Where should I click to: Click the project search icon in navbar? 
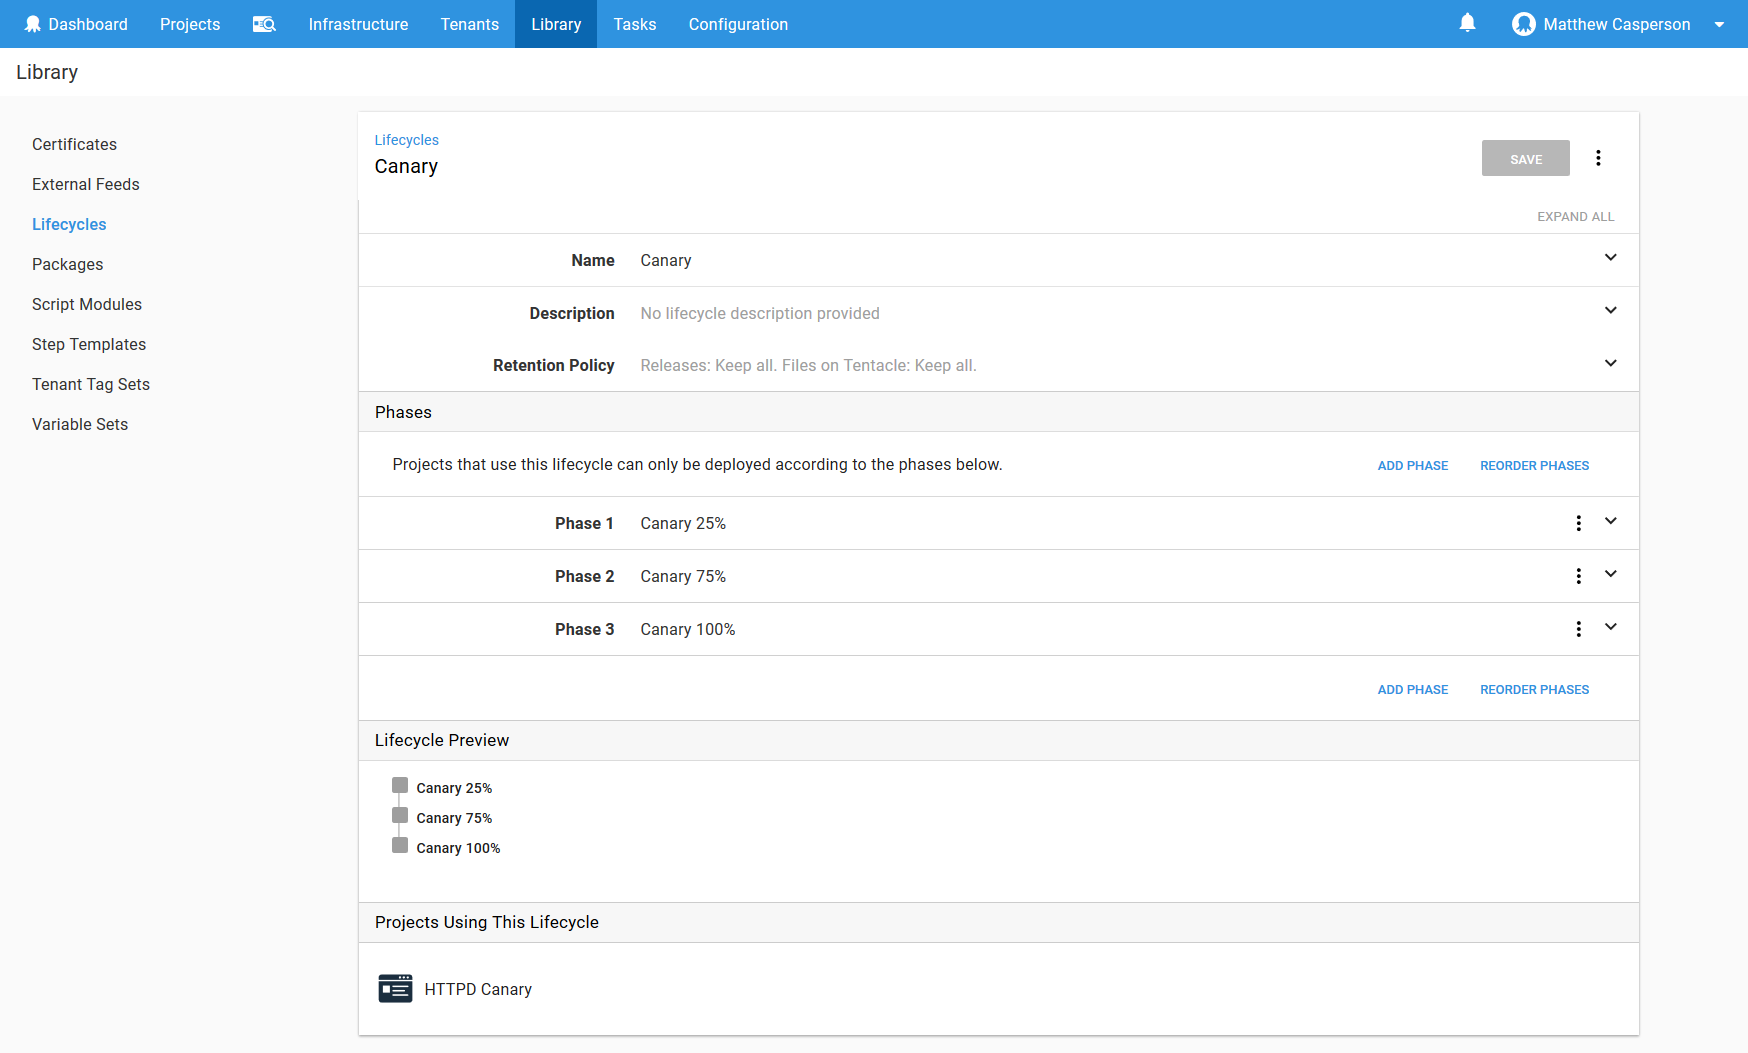pyautogui.click(x=264, y=24)
